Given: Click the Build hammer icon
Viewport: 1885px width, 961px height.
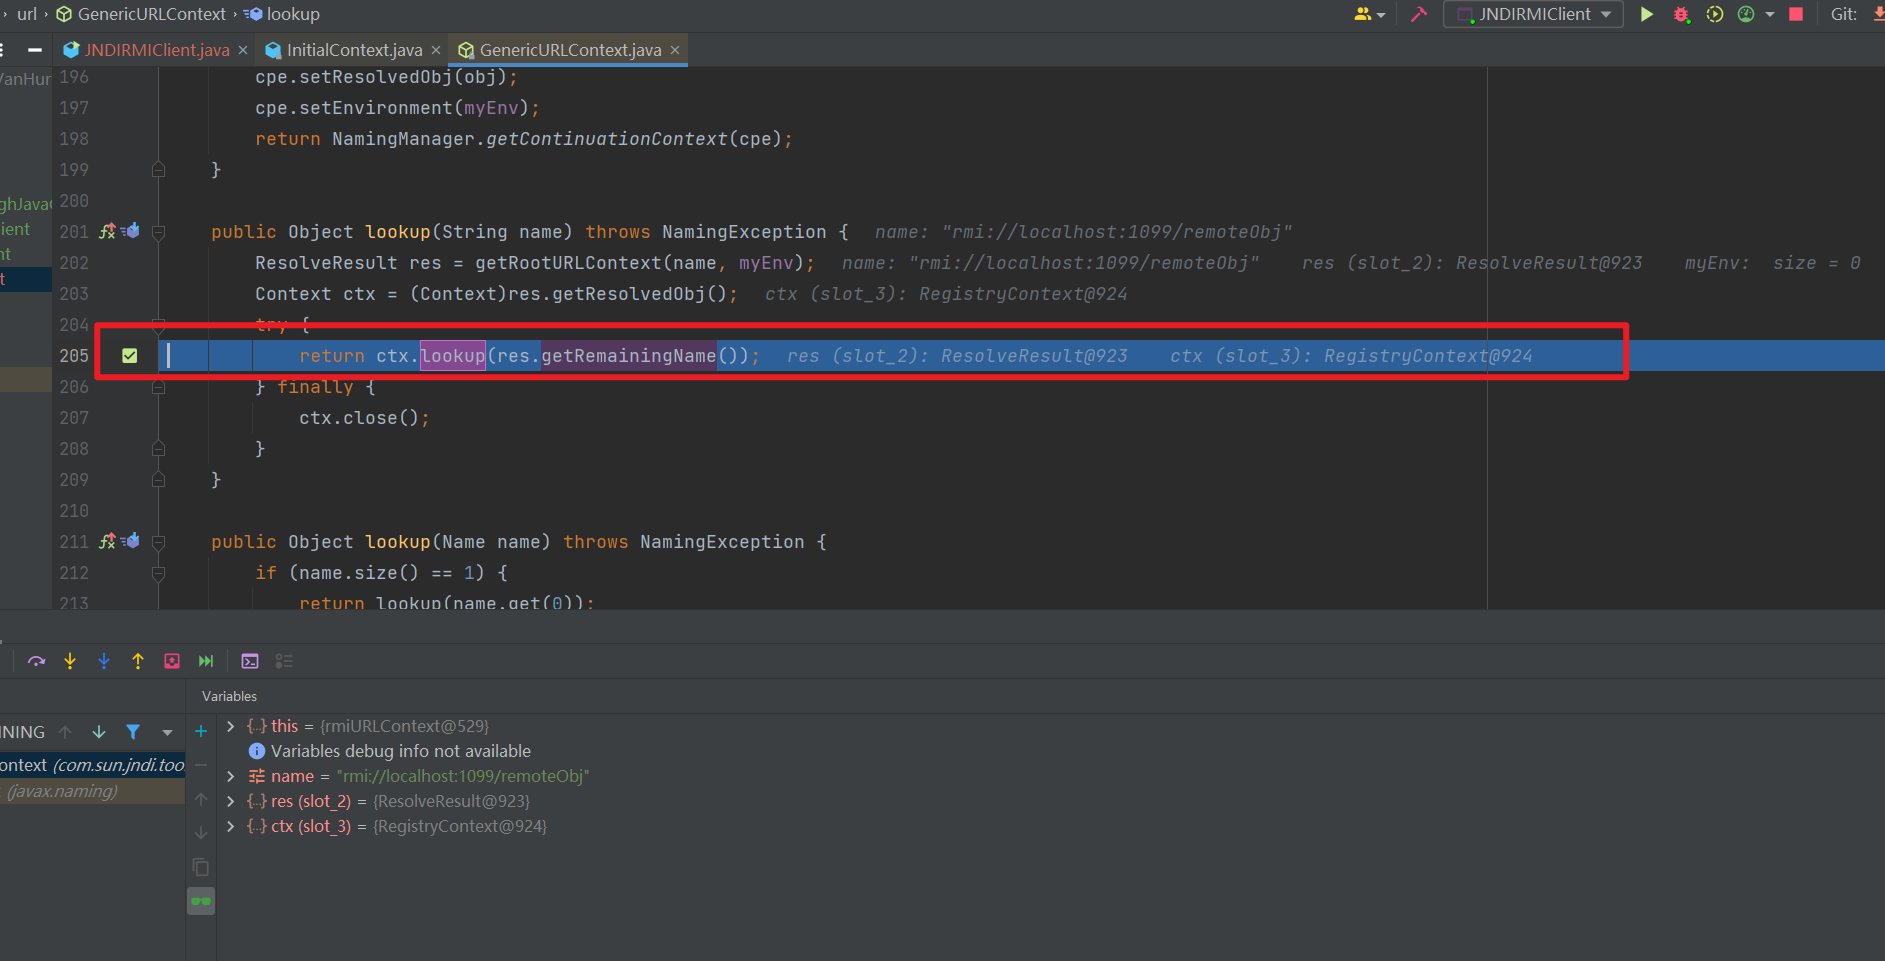Looking at the screenshot, I should pos(1418,14).
